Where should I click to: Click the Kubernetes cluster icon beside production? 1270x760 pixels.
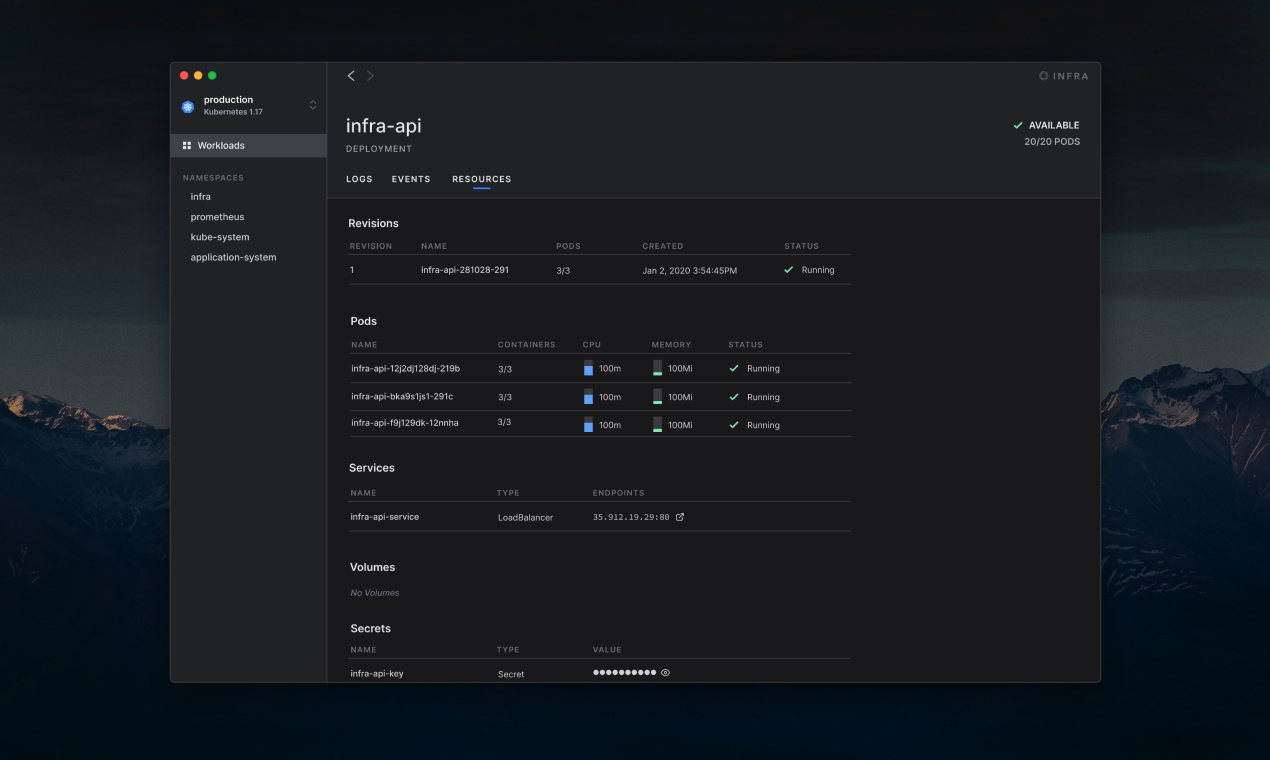tap(187, 105)
